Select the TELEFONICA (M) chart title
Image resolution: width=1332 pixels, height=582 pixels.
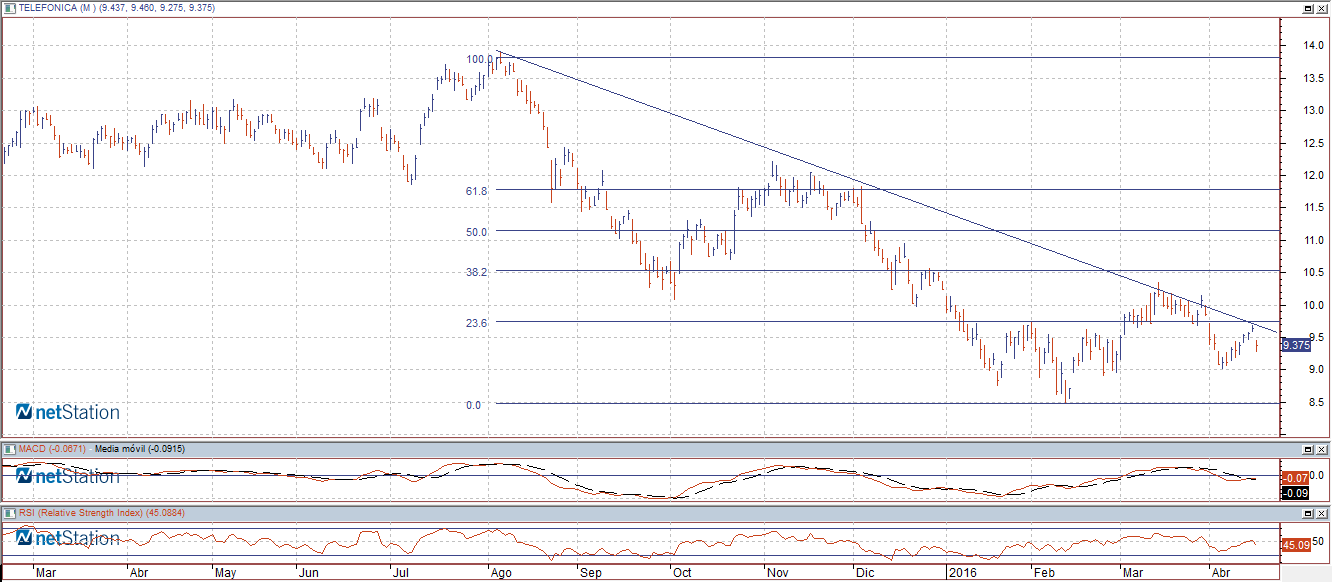(55, 8)
